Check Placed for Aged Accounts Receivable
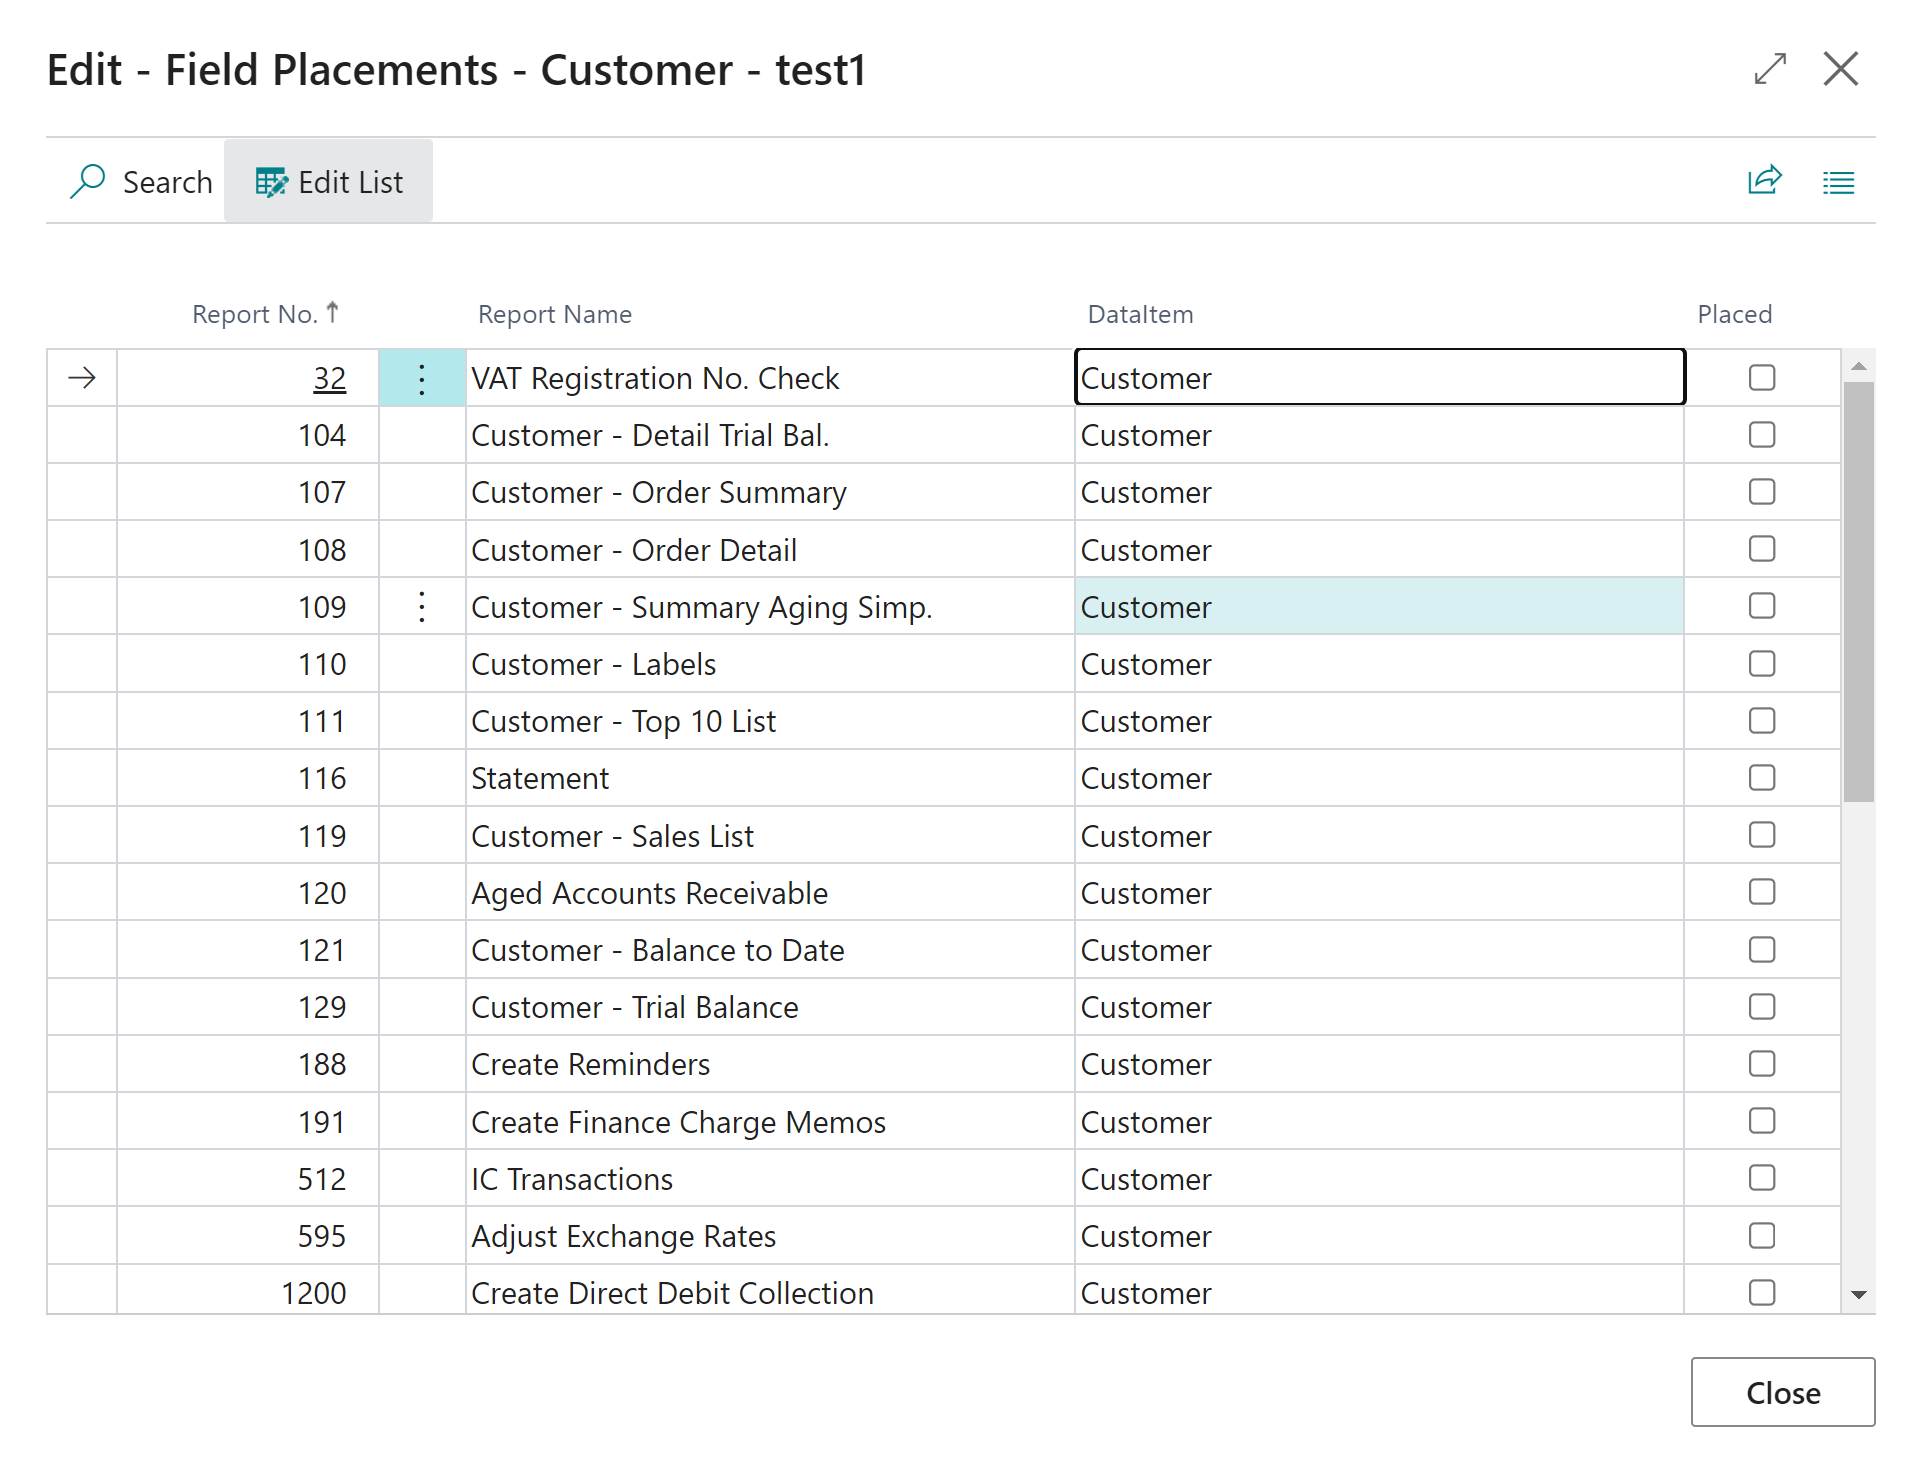Viewport: 1919px width, 1476px height. coord(1760,892)
